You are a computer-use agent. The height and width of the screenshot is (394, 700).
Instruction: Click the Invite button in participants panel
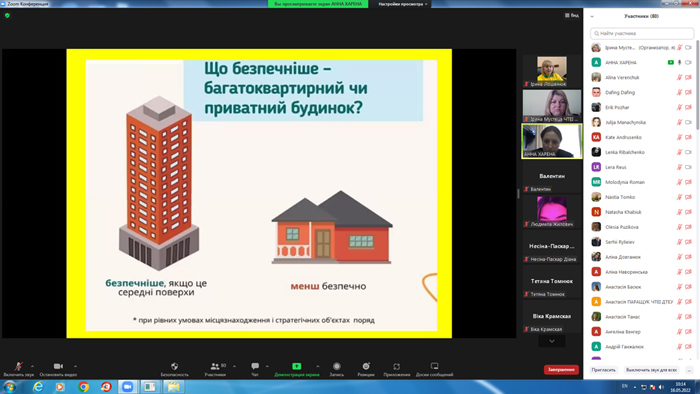[x=603, y=370]
